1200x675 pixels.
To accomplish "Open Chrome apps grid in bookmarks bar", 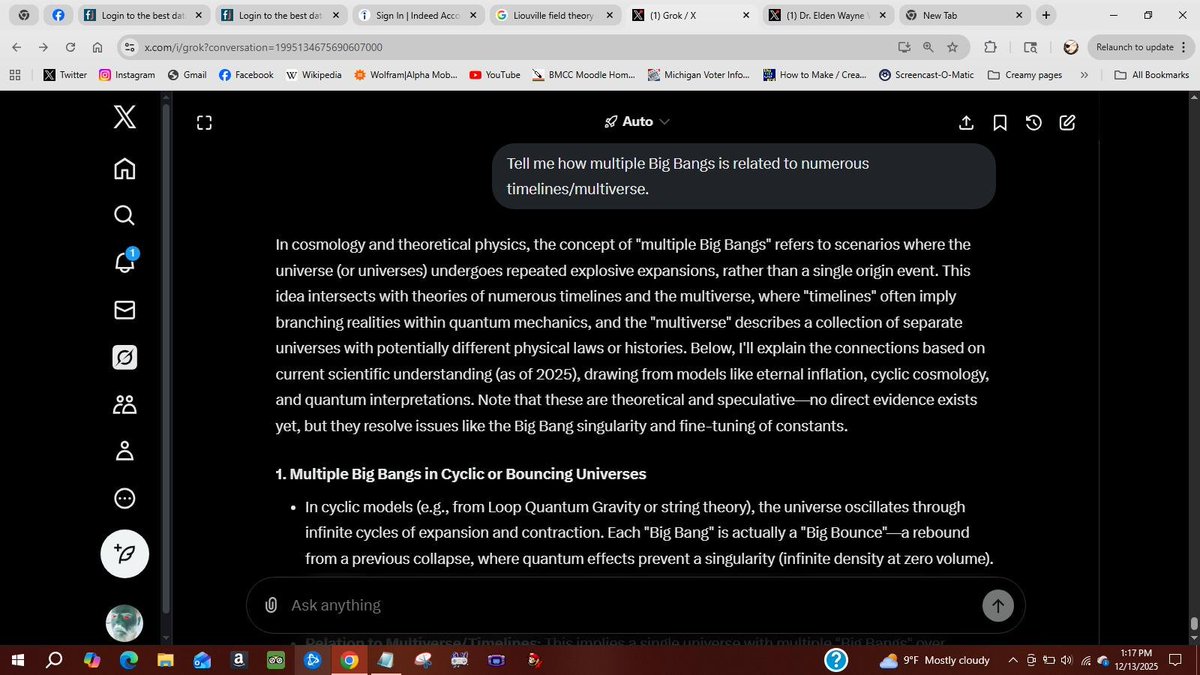I will (x=15, y=75).
